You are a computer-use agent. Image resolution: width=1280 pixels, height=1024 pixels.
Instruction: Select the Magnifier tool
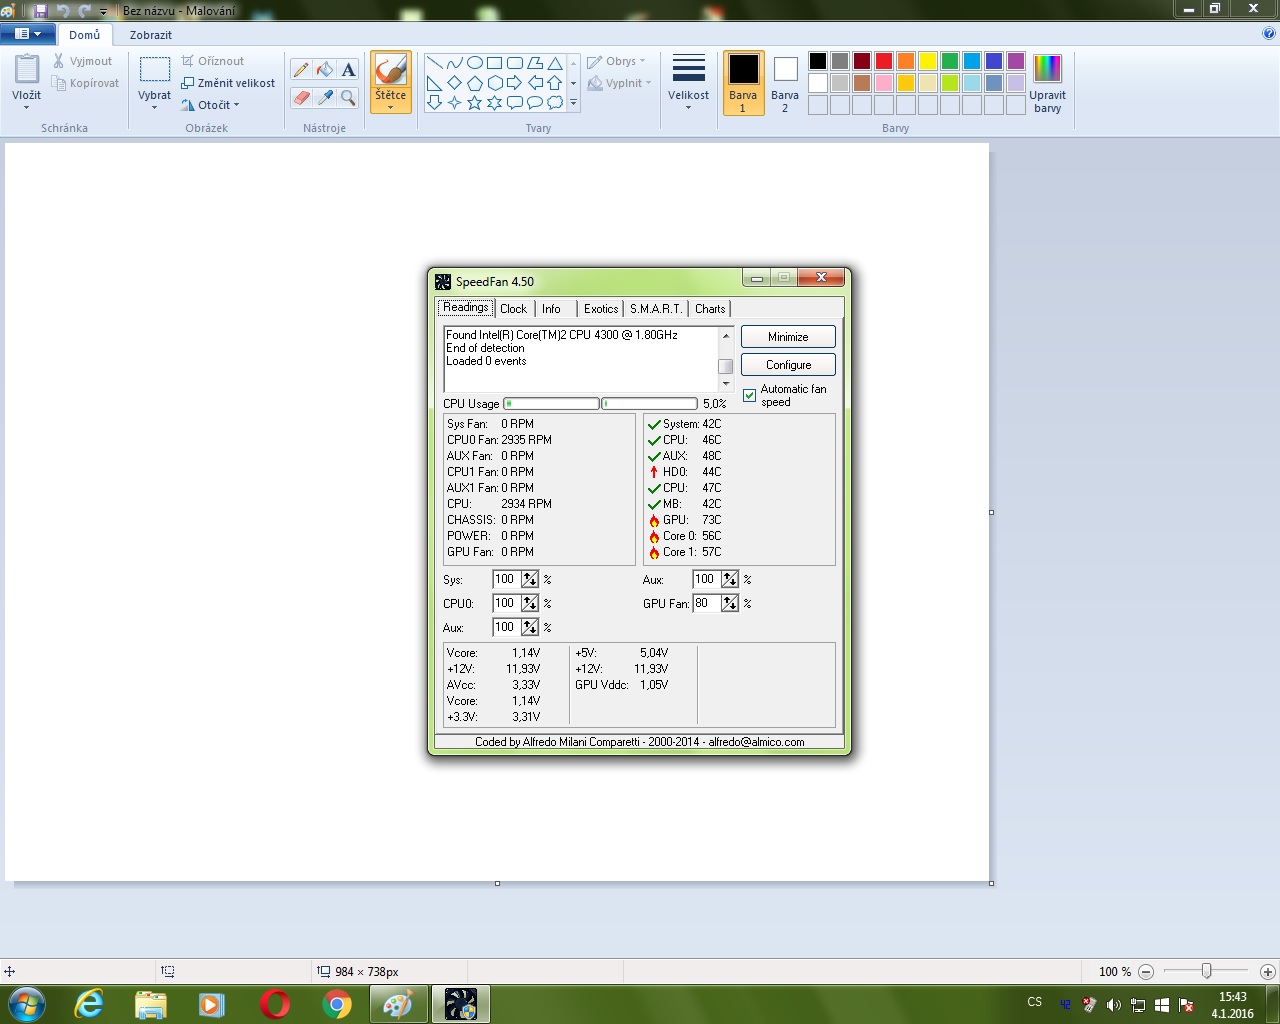(348, 97)
